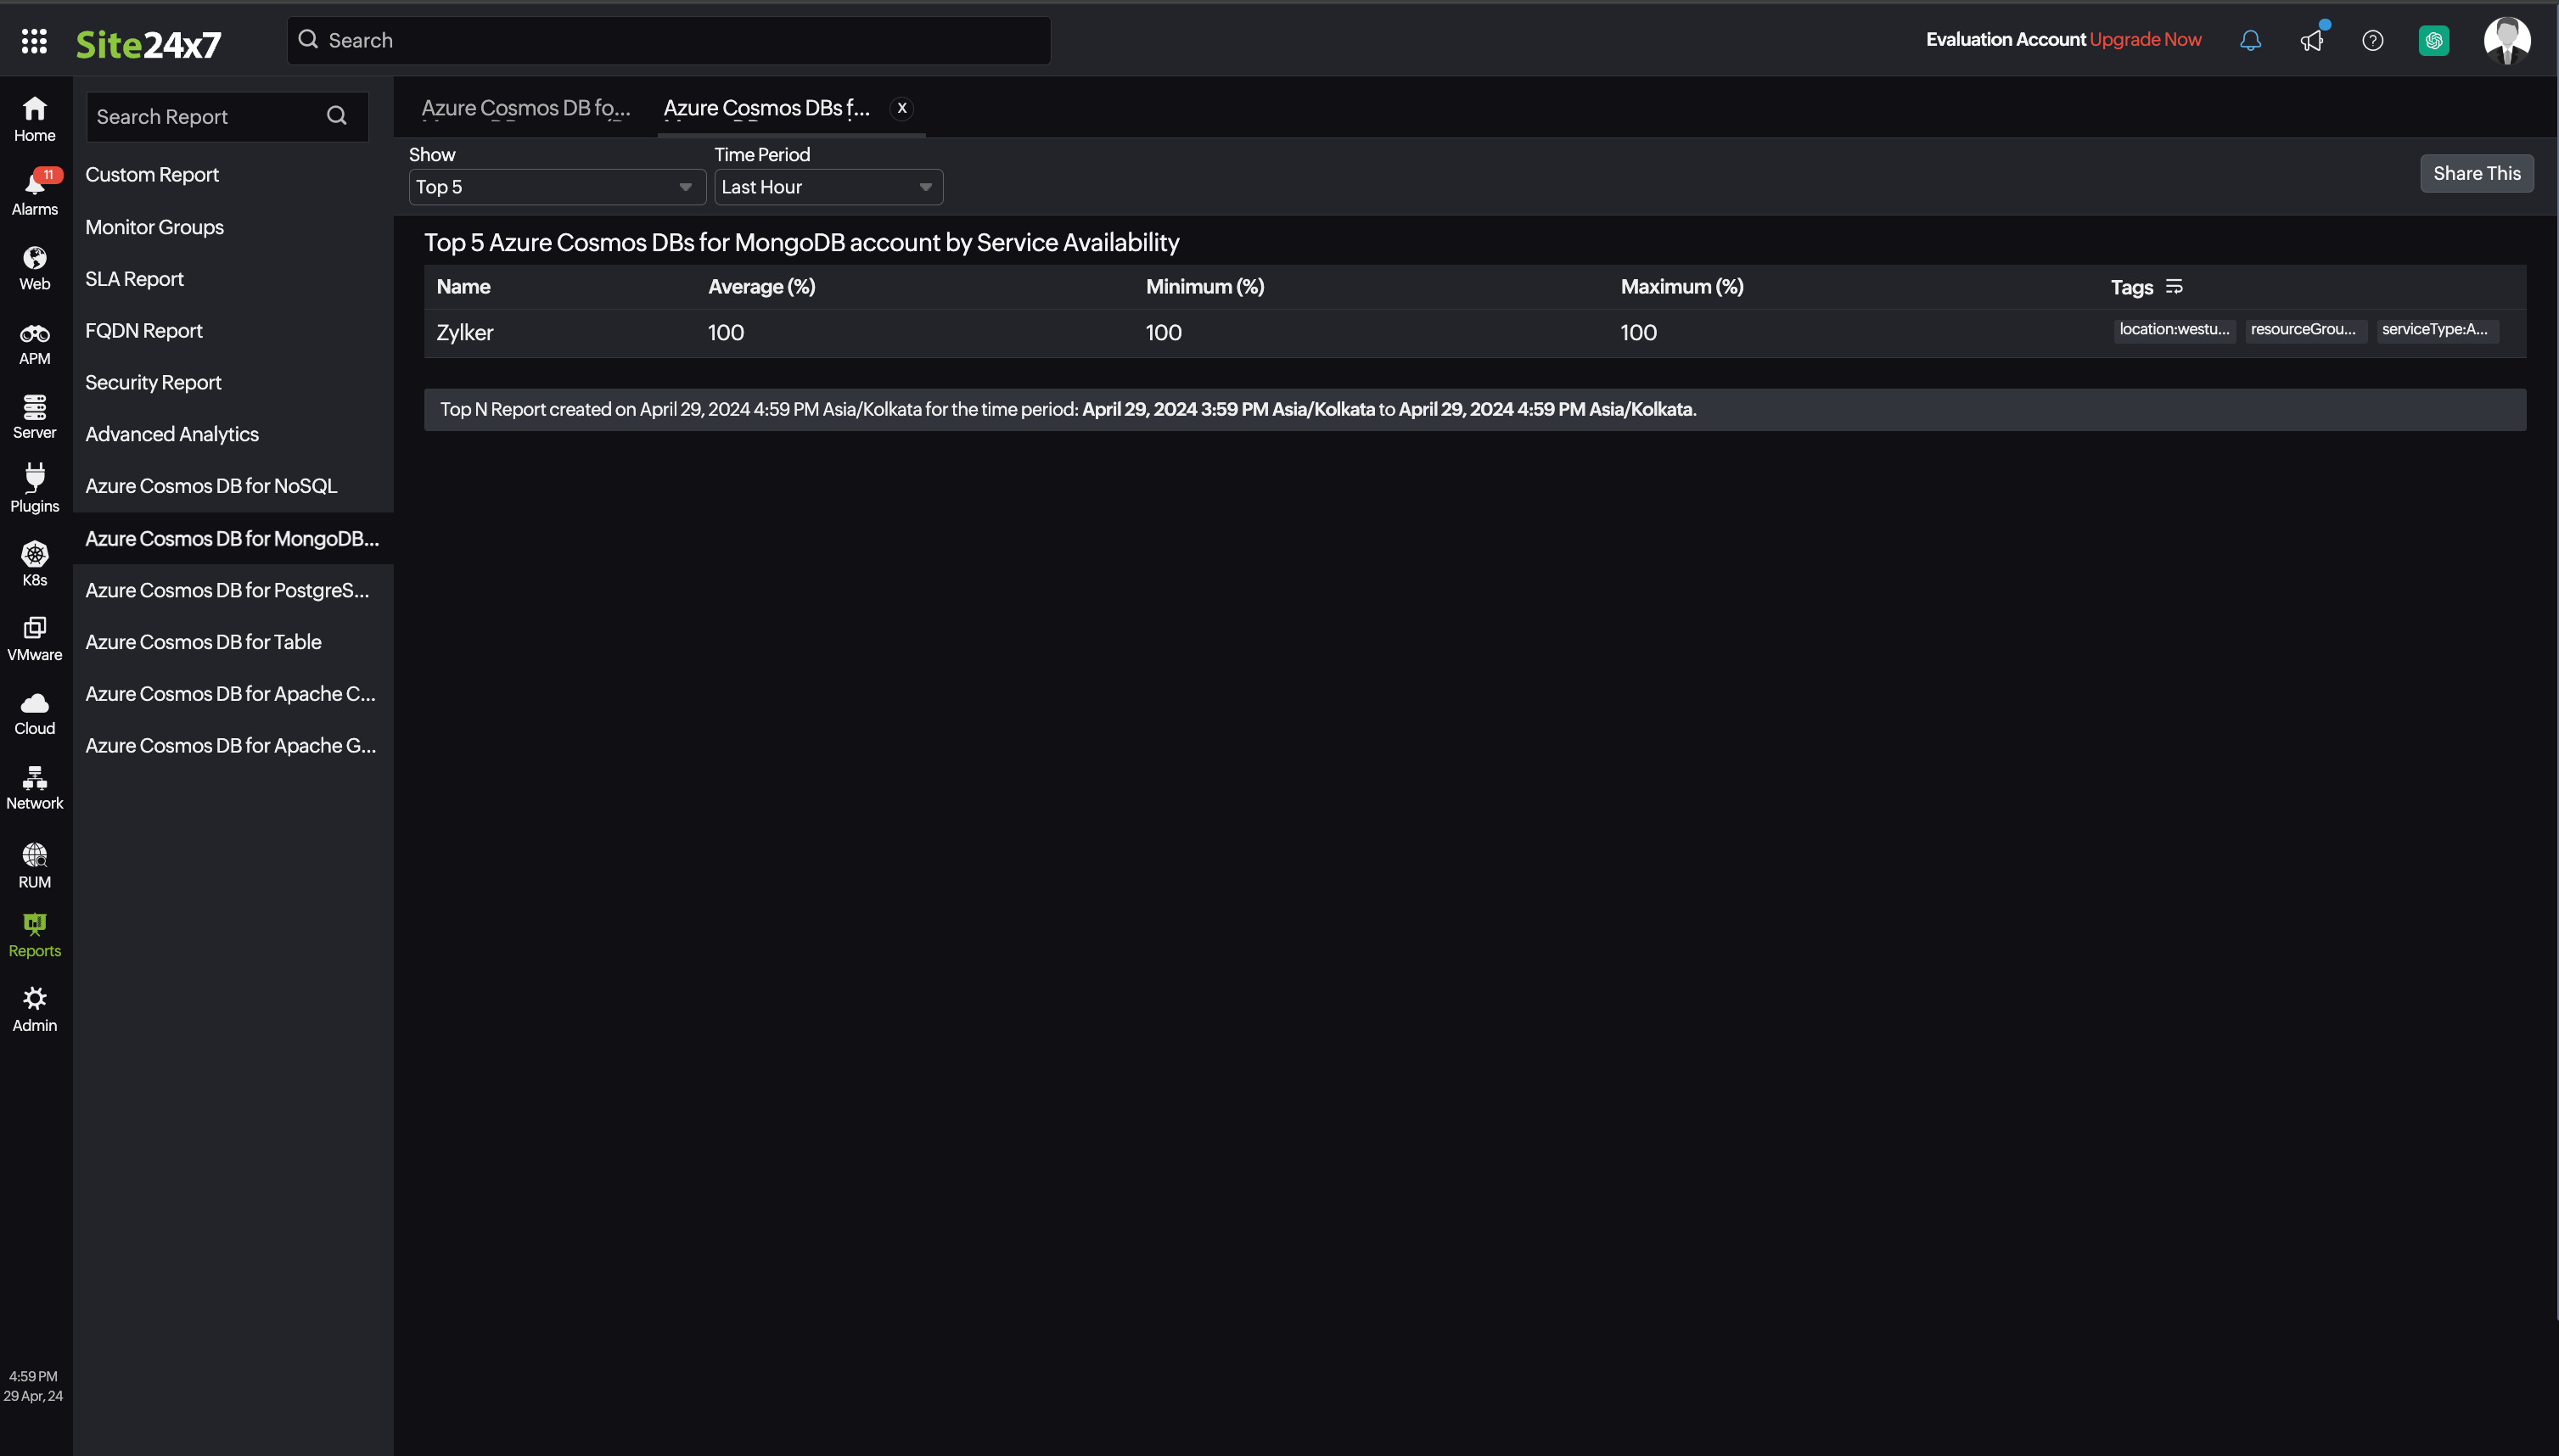Click the notifications bell icon
Image resolution: width=2559 pixels, height=1456 pixels.
[2250, 40]
